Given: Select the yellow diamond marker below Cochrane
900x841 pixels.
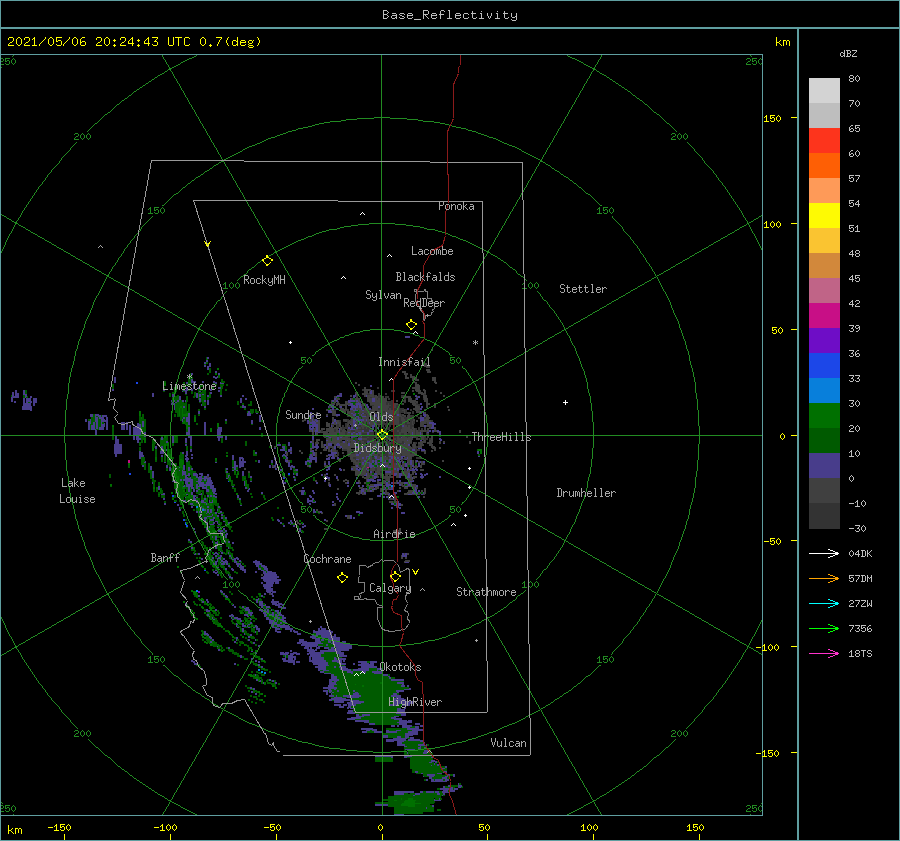Looking at the screenshot, I should 343,578.
